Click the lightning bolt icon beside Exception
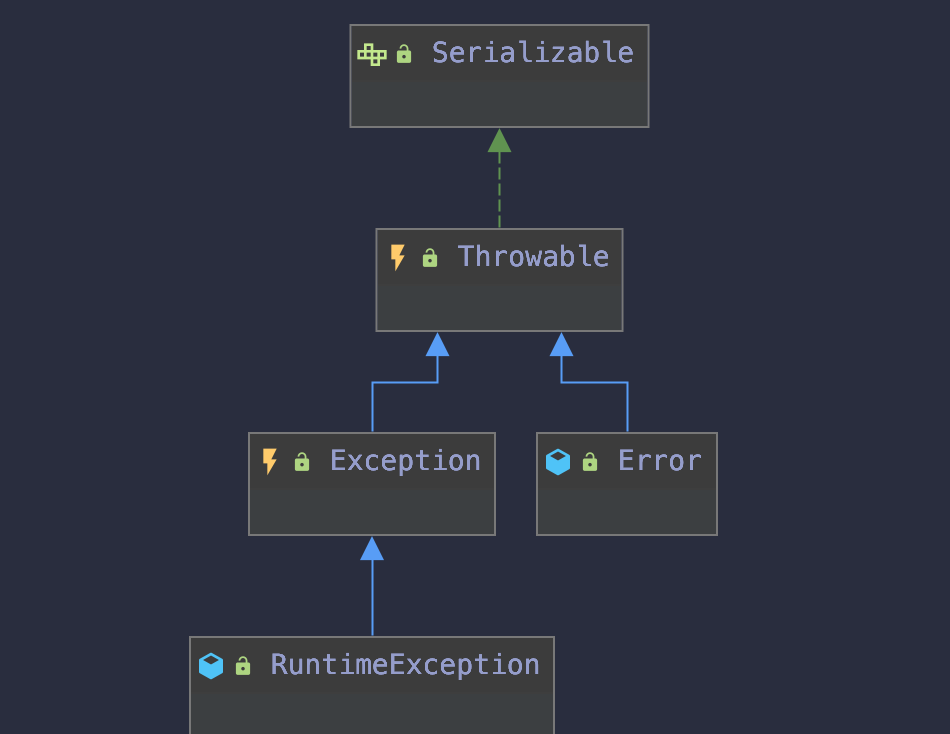 [270, 461]
